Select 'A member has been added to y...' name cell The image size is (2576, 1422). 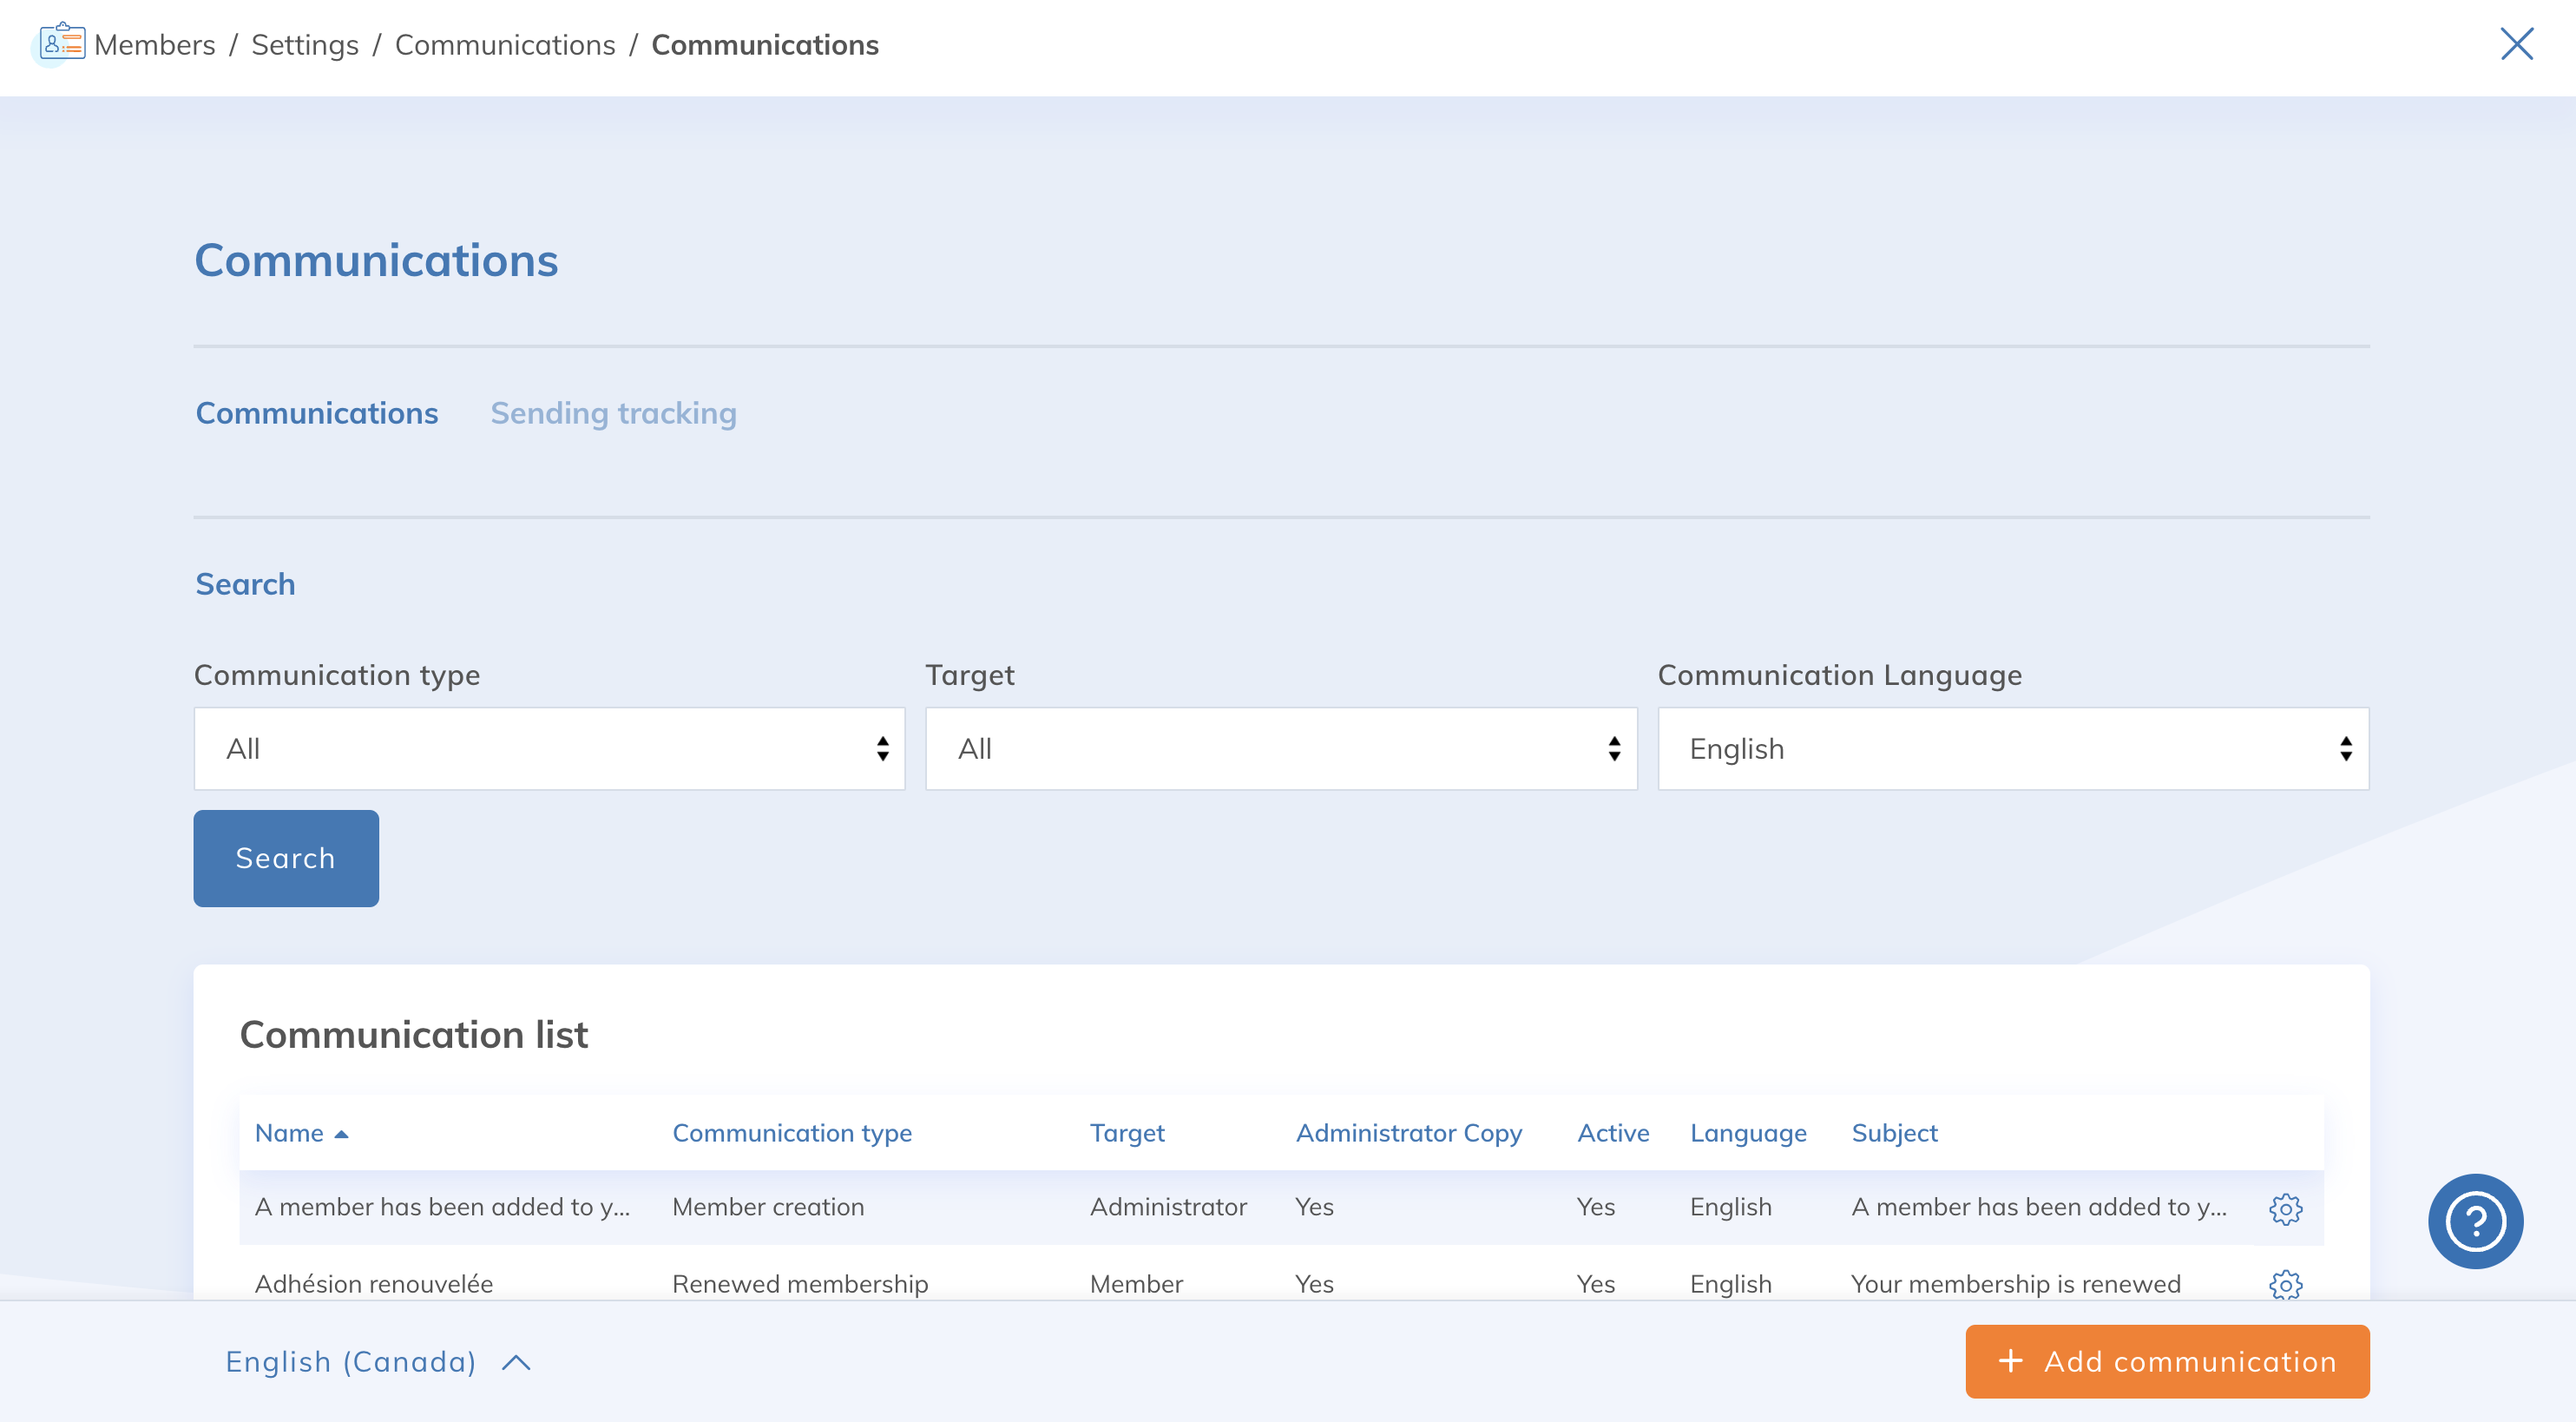442,1207
